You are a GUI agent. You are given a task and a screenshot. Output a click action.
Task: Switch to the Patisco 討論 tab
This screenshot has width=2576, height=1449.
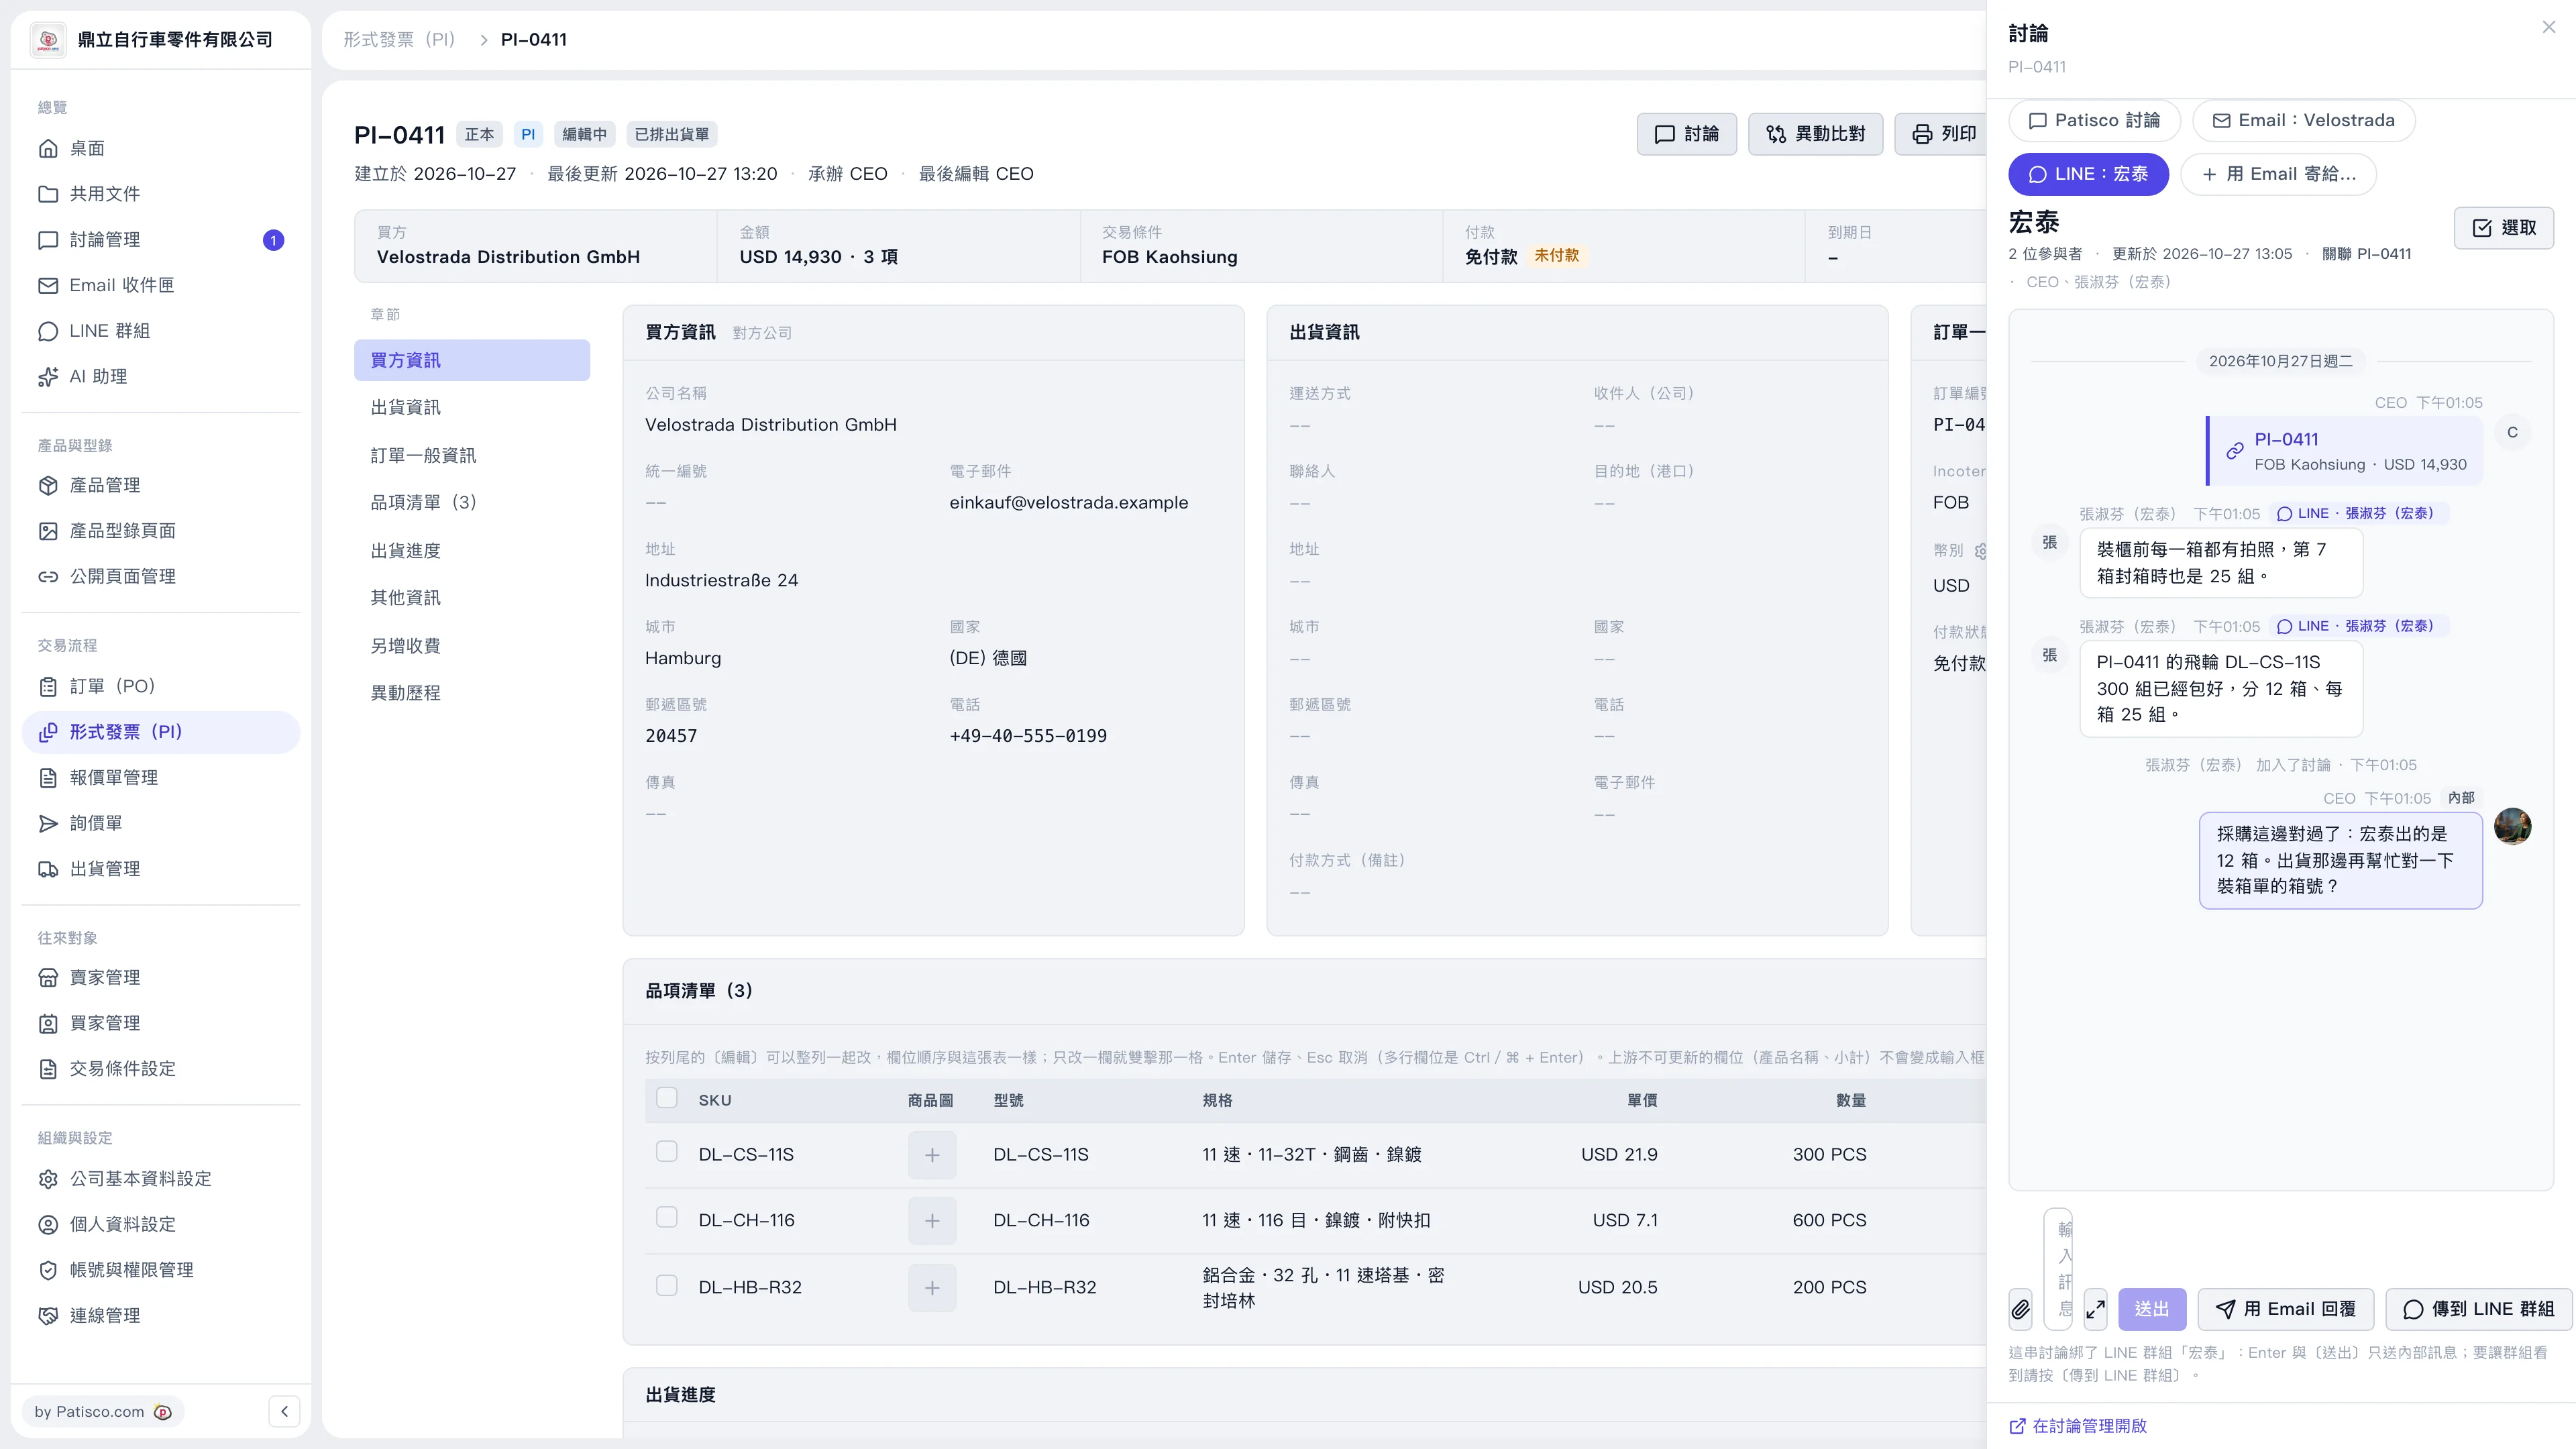point(2094,121)
